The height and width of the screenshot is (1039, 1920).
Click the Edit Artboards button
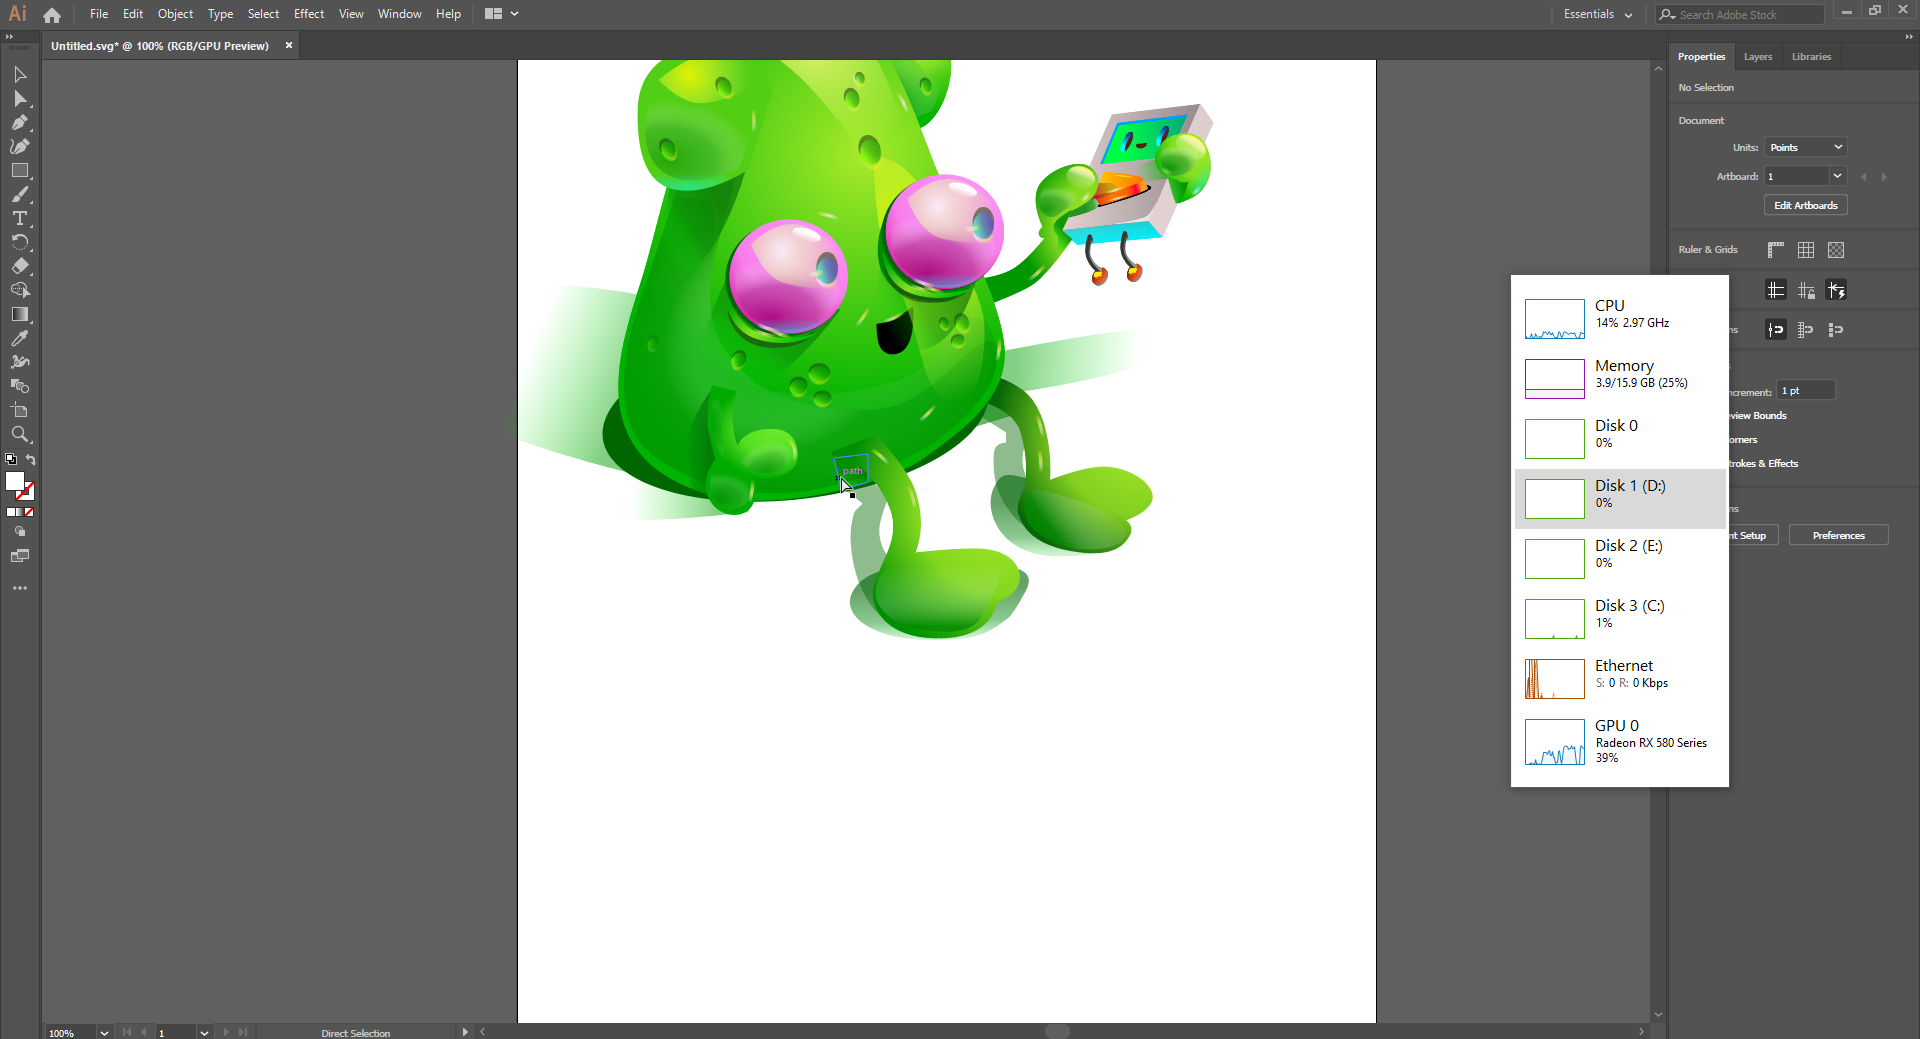coord(1805,206)
